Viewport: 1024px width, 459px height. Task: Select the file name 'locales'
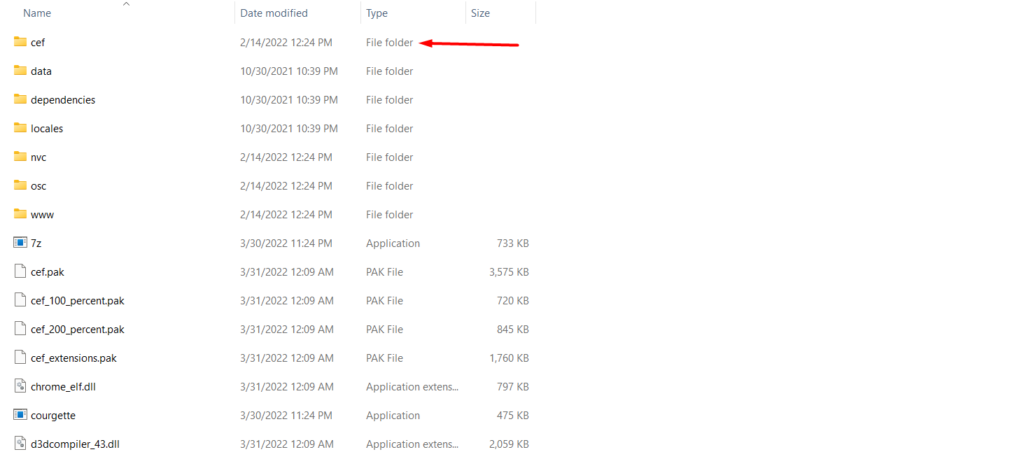(47, 129)
